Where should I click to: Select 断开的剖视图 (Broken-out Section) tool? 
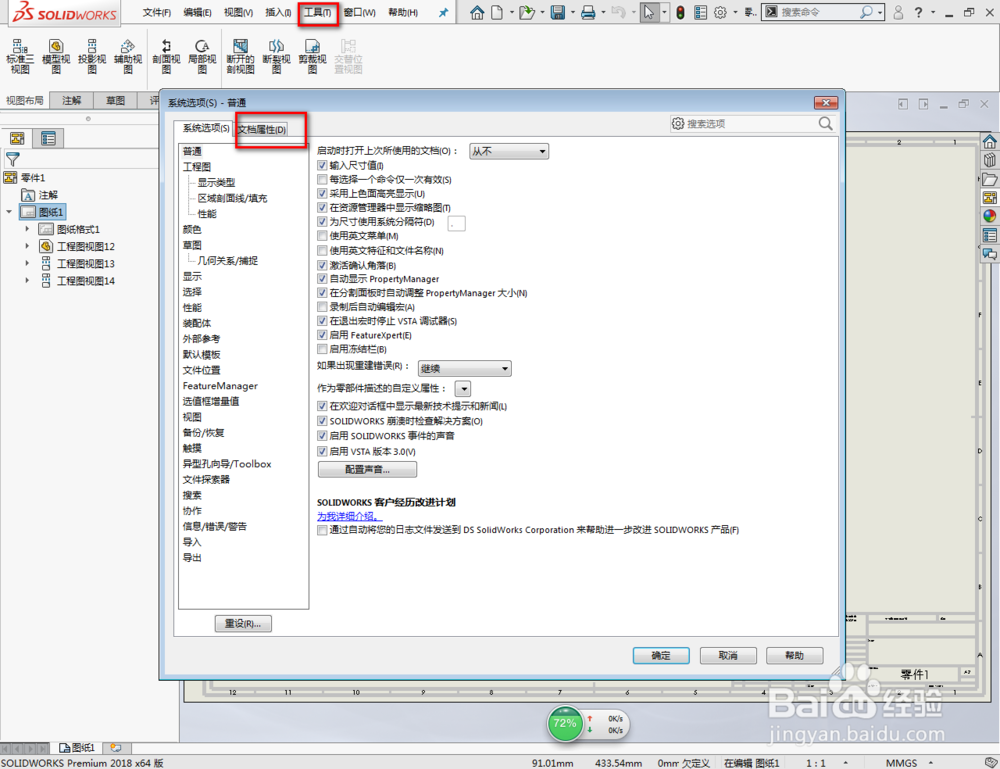pyautogui.click(x=240, y=56)
